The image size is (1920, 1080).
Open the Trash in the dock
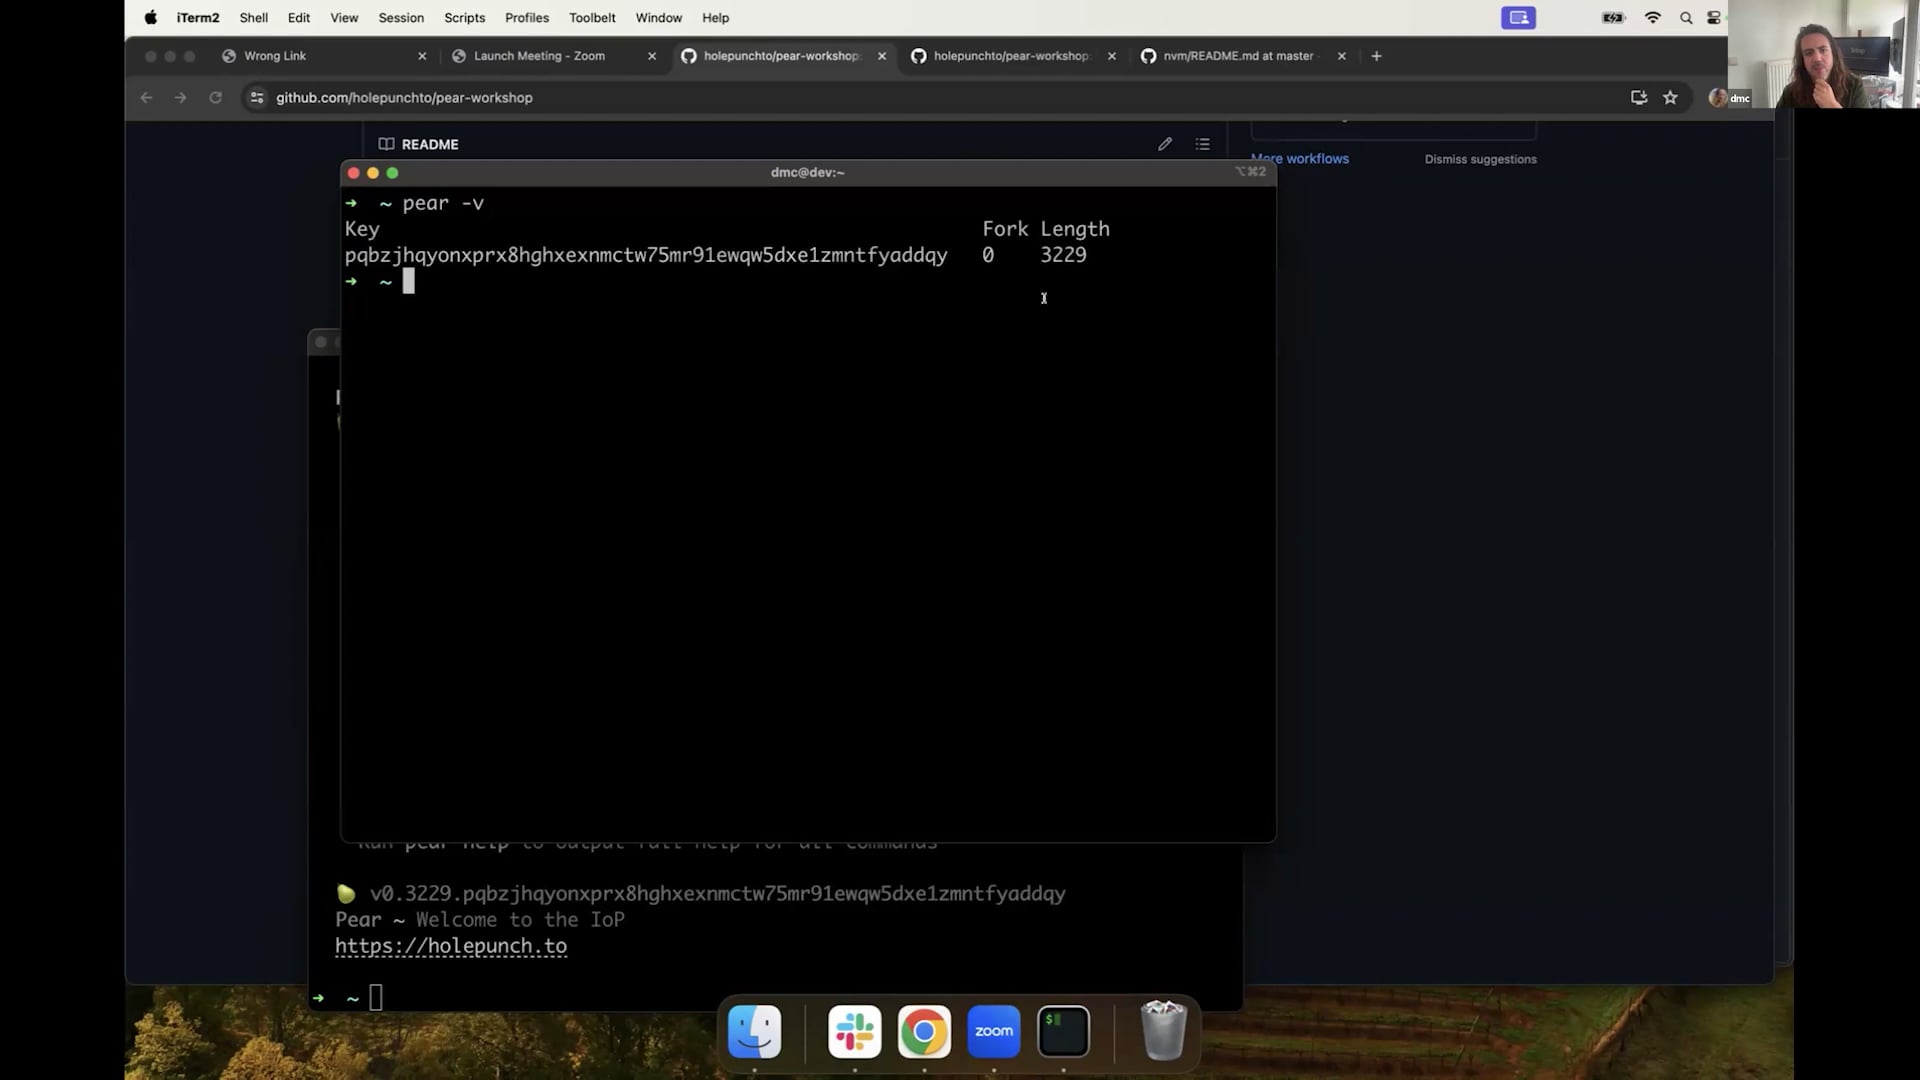tap(1163, 1031)
